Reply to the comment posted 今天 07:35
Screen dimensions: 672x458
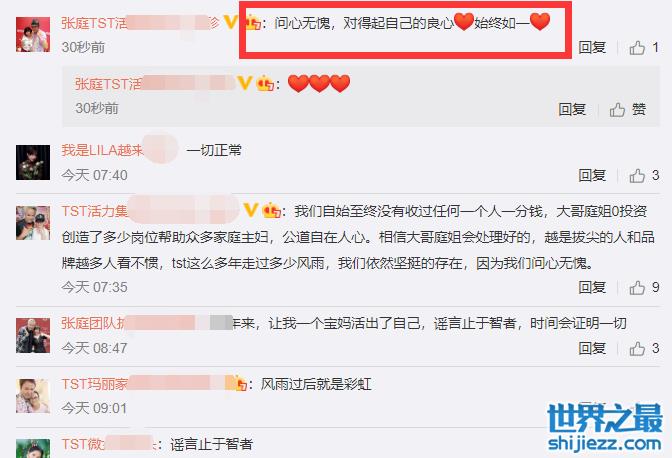pos(592,287)
